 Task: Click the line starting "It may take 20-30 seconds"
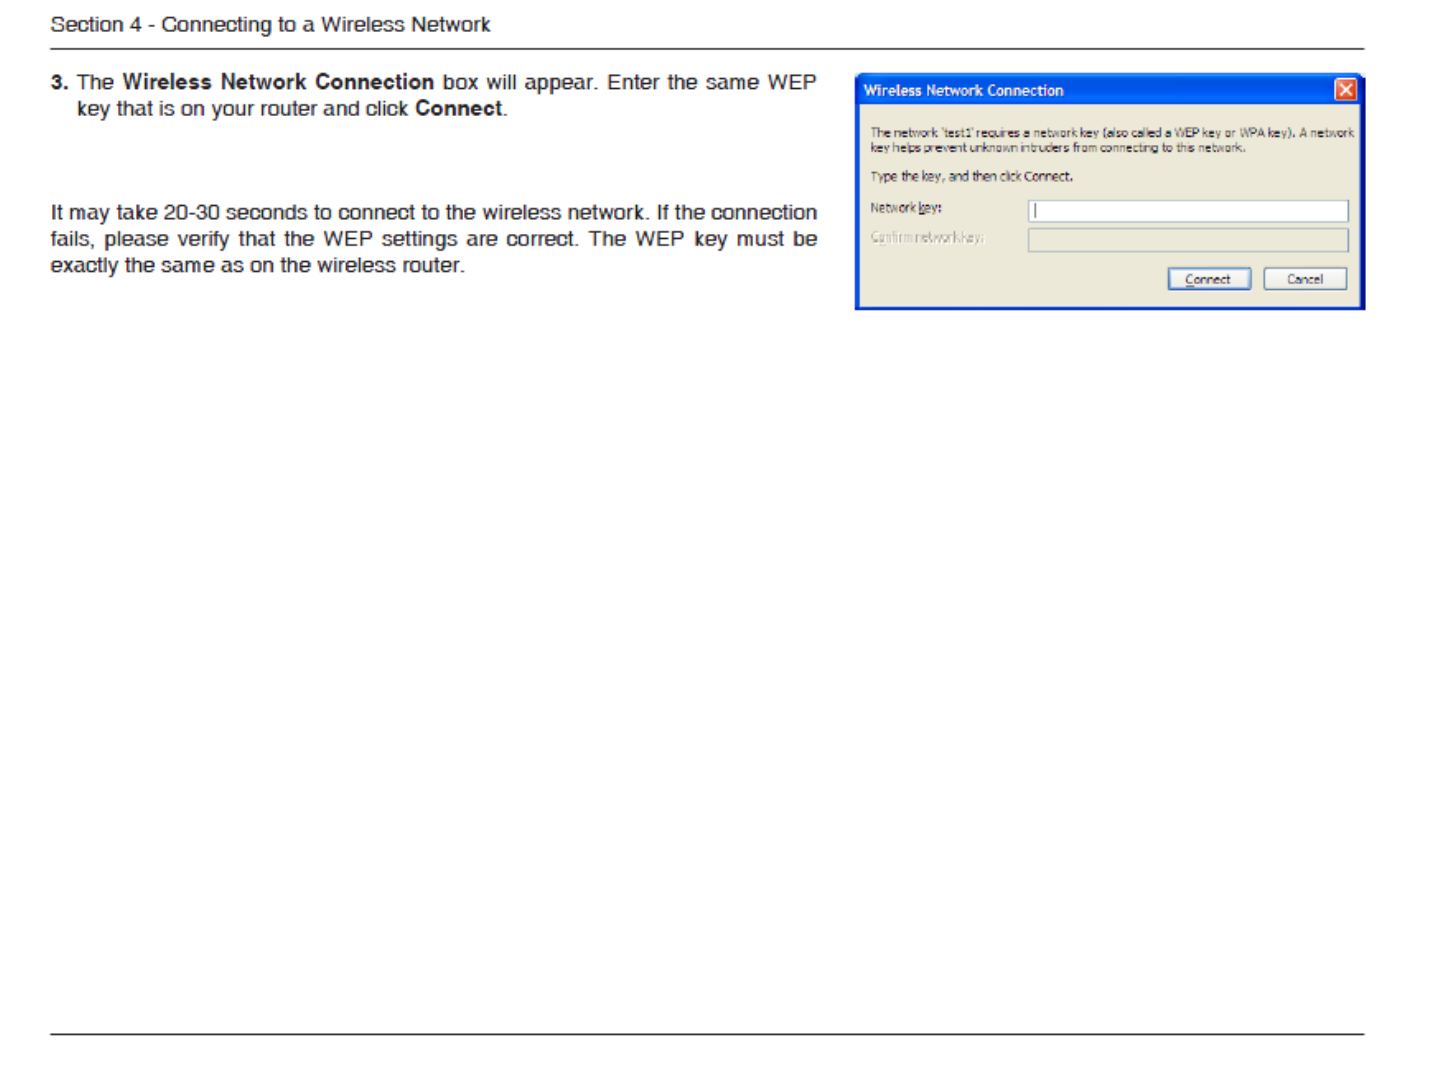[434, 212]
